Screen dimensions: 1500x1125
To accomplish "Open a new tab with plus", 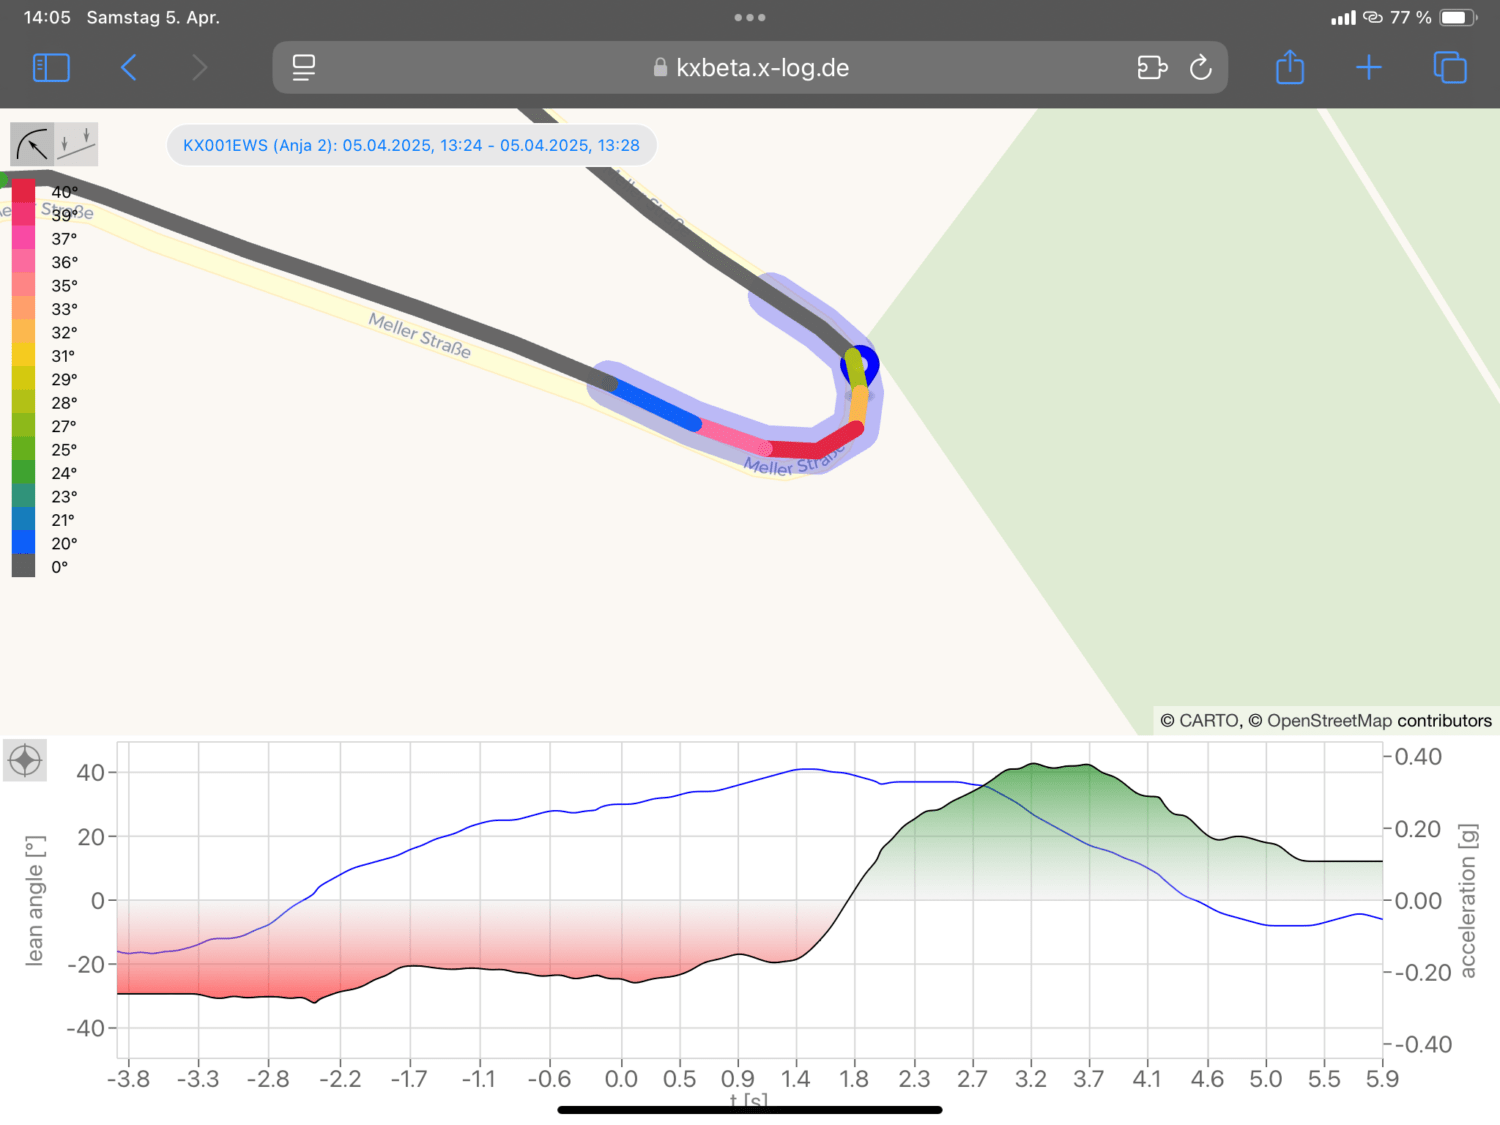I will point(1369,68).
